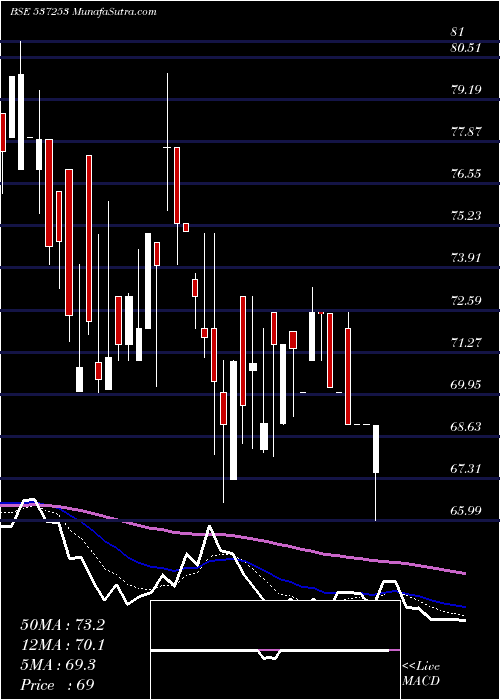Click the Price : 69 readout

coord(57,685)
